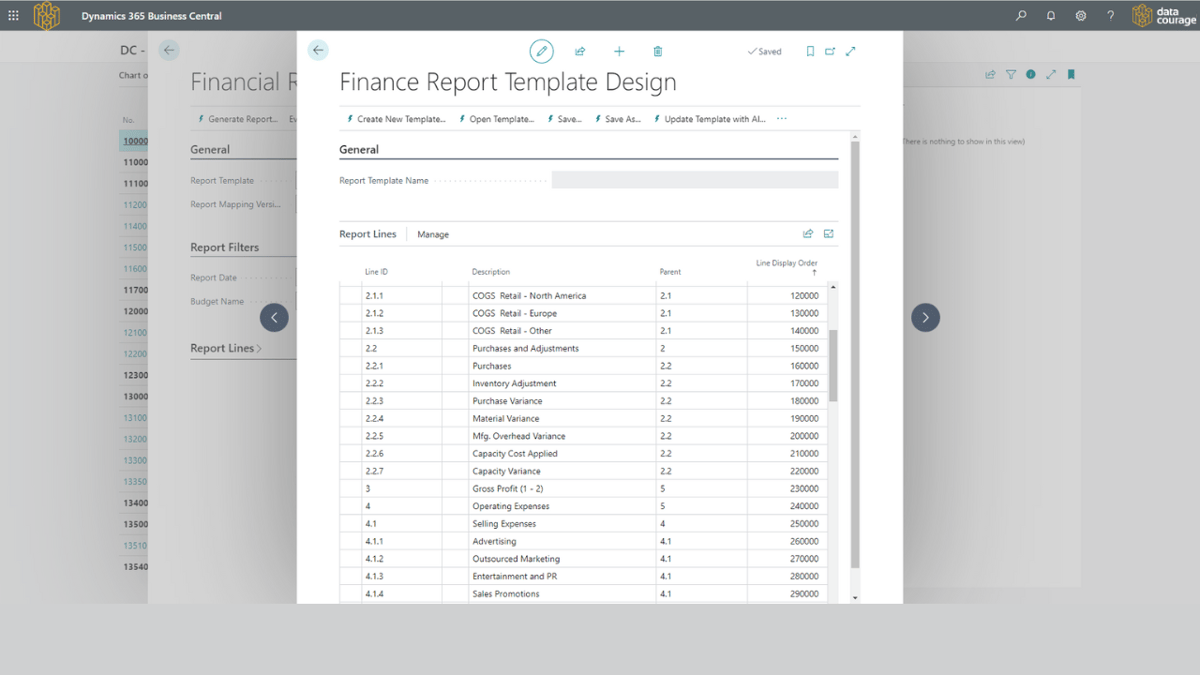Image resolution: width=1200 pixels, height=675 pixels.
Task: Click the Report Template Name field
Action: [694, 180]
